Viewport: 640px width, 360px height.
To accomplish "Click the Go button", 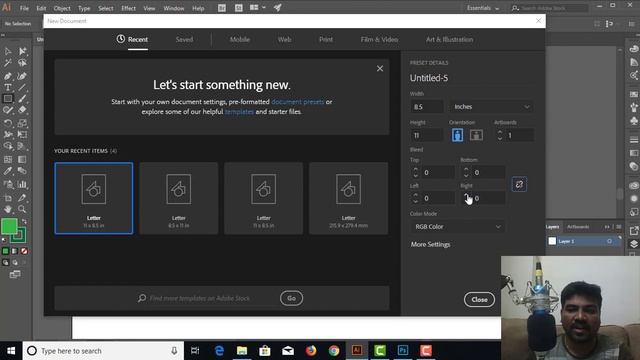I will (x=291, y=298).
